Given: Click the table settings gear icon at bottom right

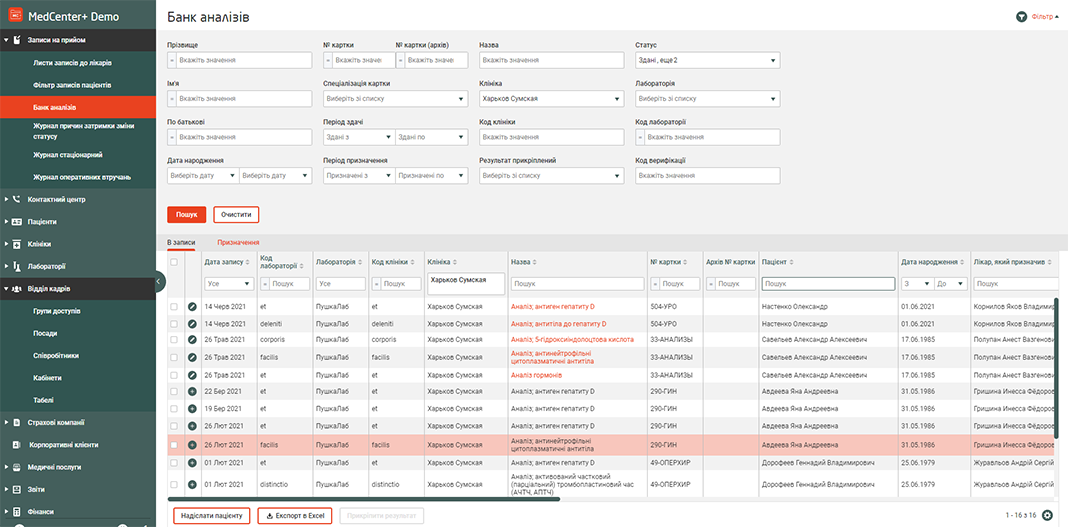Looking at the screenshot, I should coord(1047,516).
